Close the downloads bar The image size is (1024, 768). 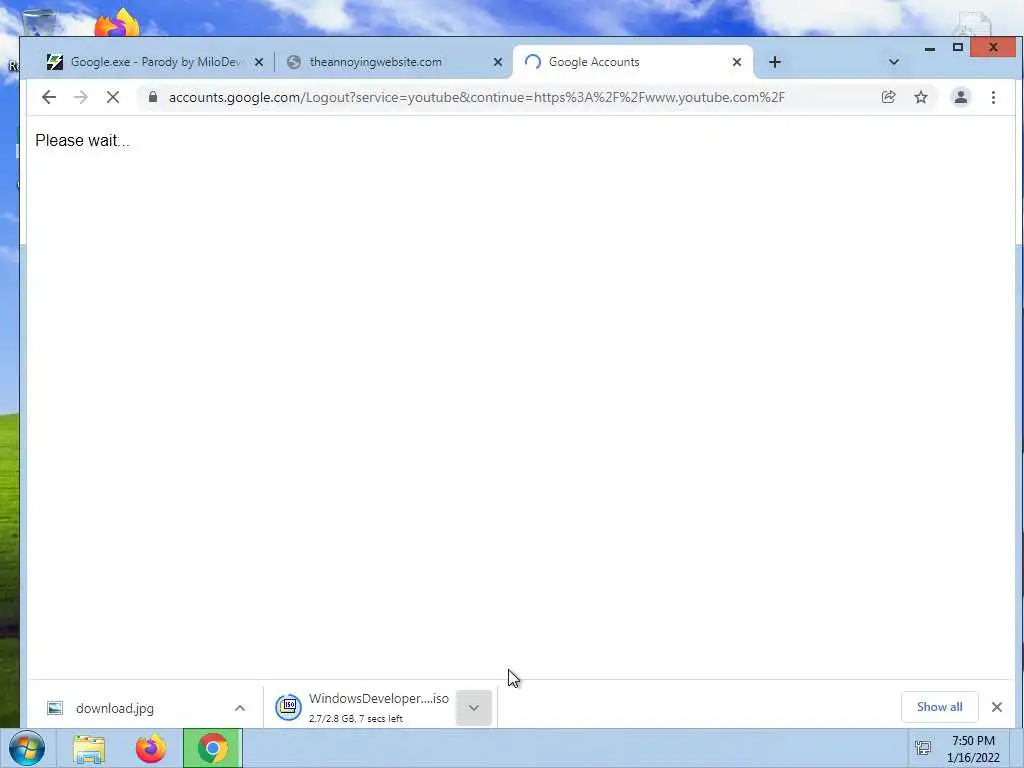click(997, 707)
